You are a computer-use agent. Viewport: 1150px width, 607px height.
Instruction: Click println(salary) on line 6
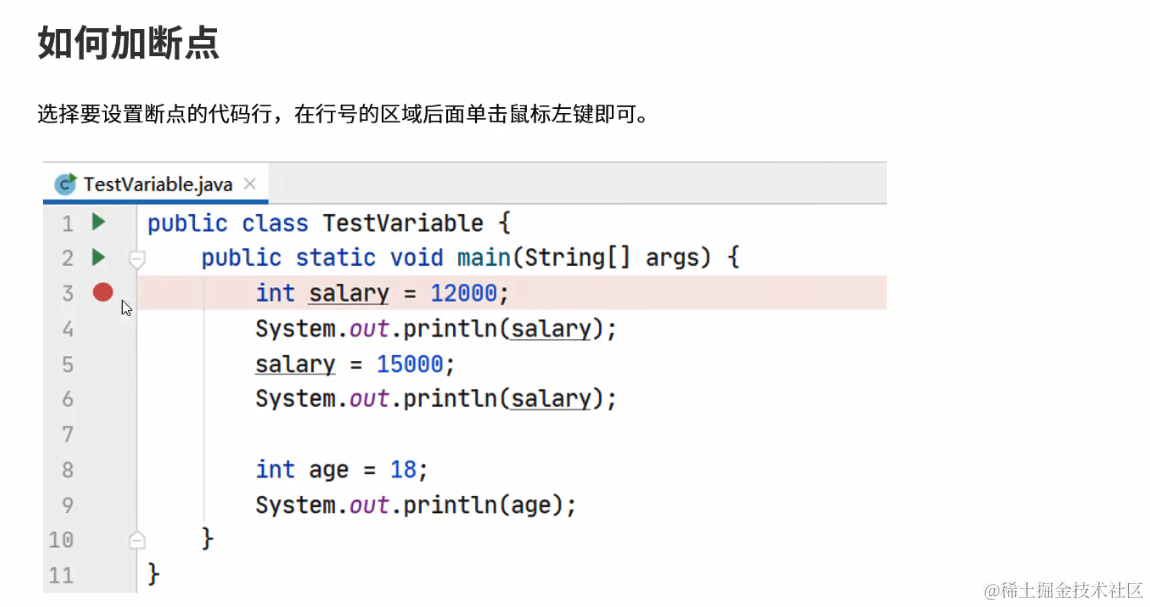(509, 400)
